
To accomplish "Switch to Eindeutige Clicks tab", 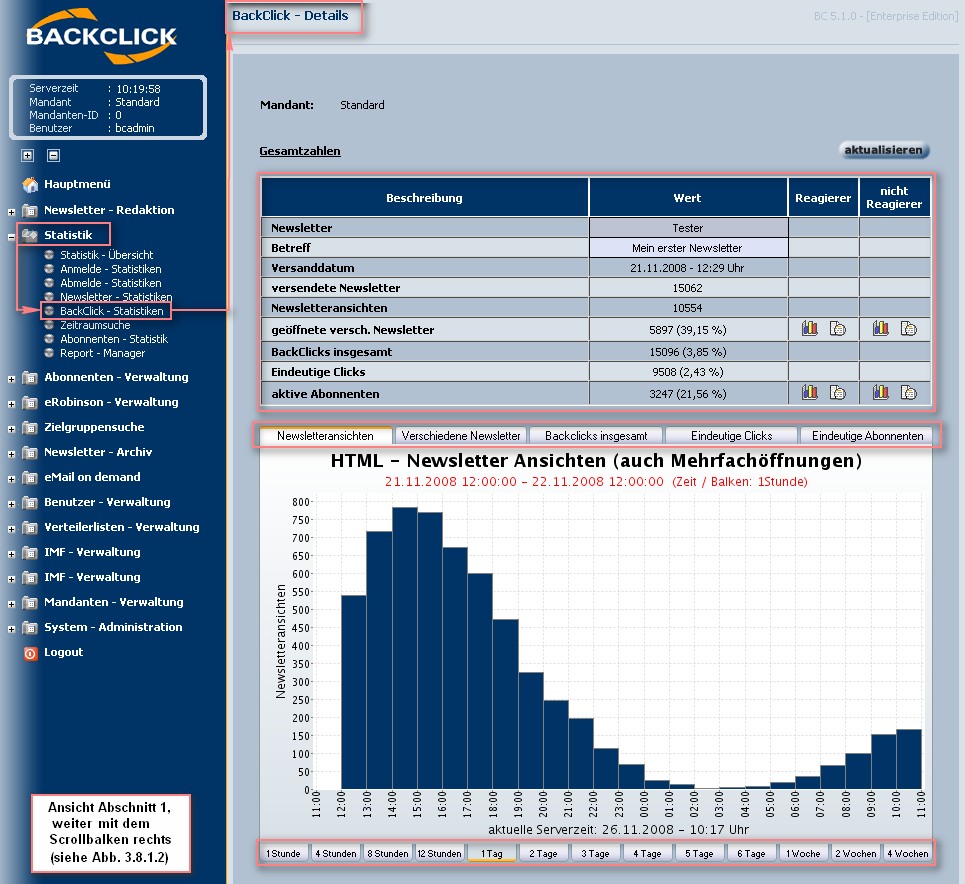I will 731,436.
